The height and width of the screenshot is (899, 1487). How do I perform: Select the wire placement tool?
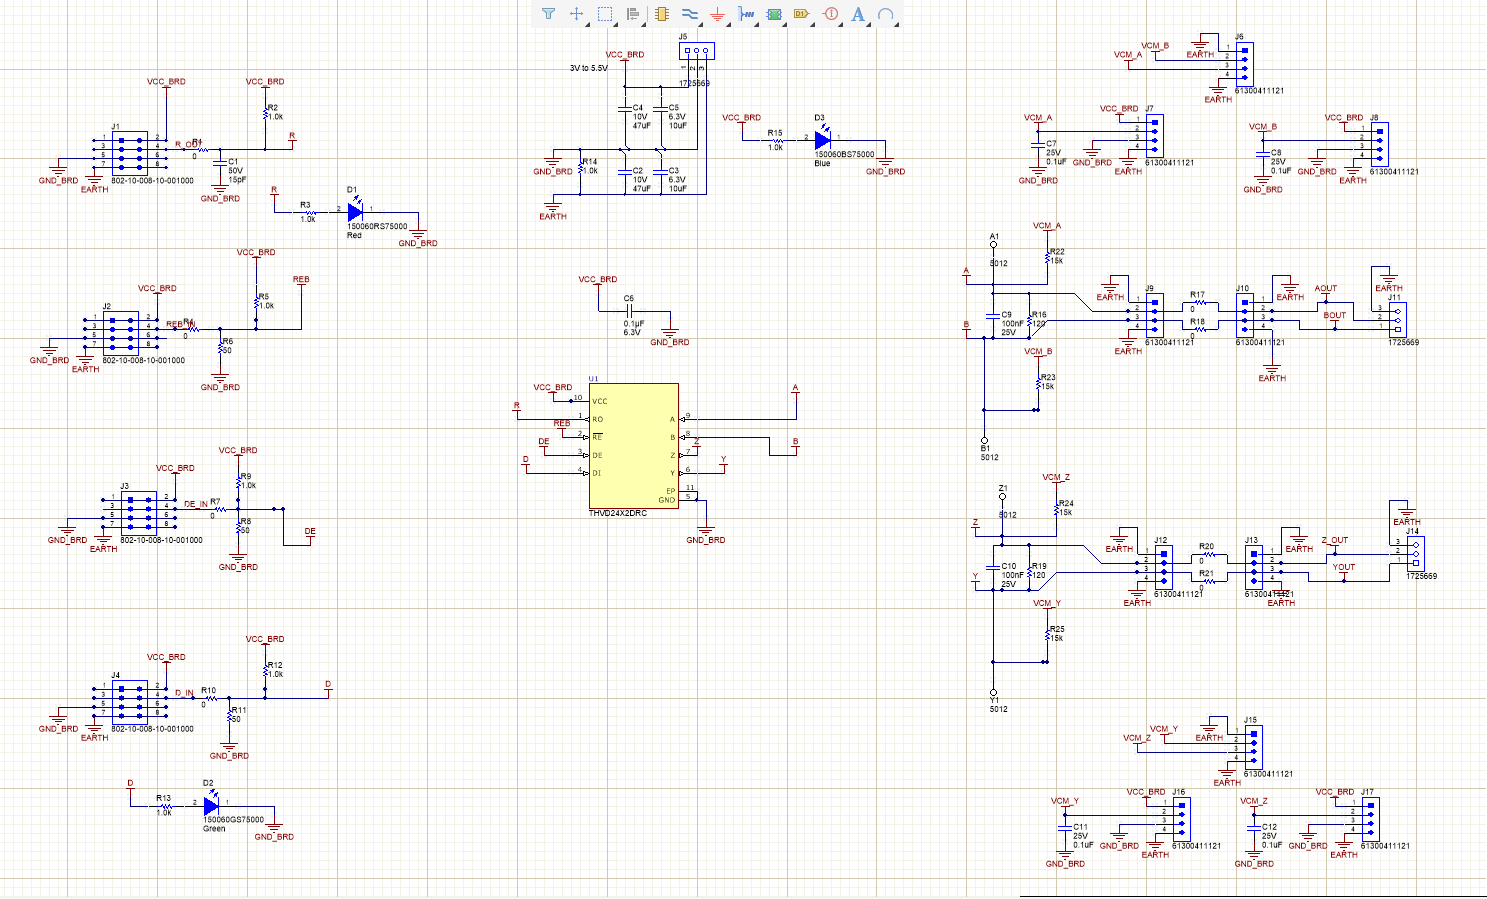689,14
